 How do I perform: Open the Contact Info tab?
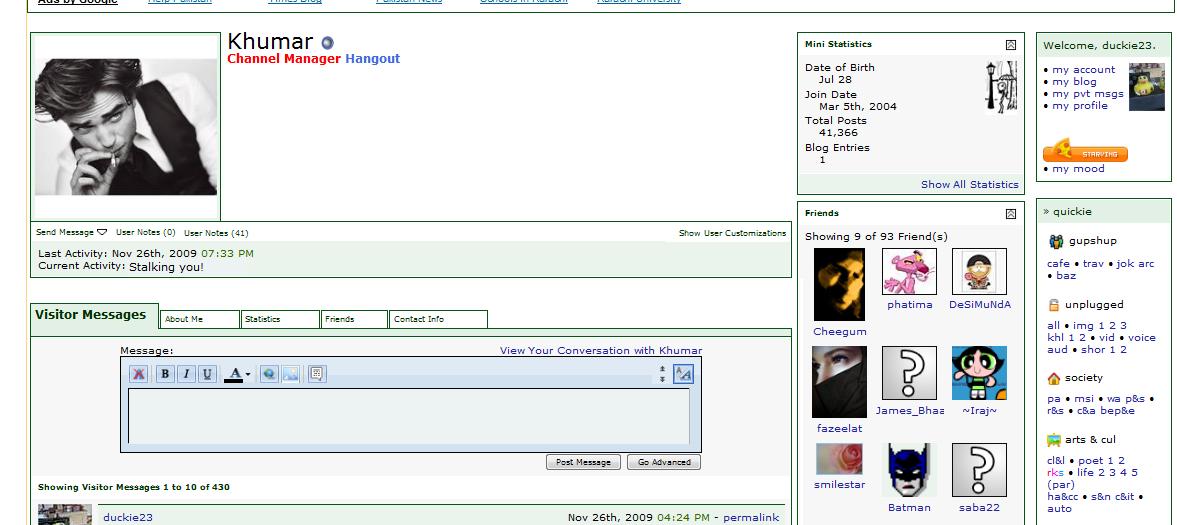(x=437, y=319)
